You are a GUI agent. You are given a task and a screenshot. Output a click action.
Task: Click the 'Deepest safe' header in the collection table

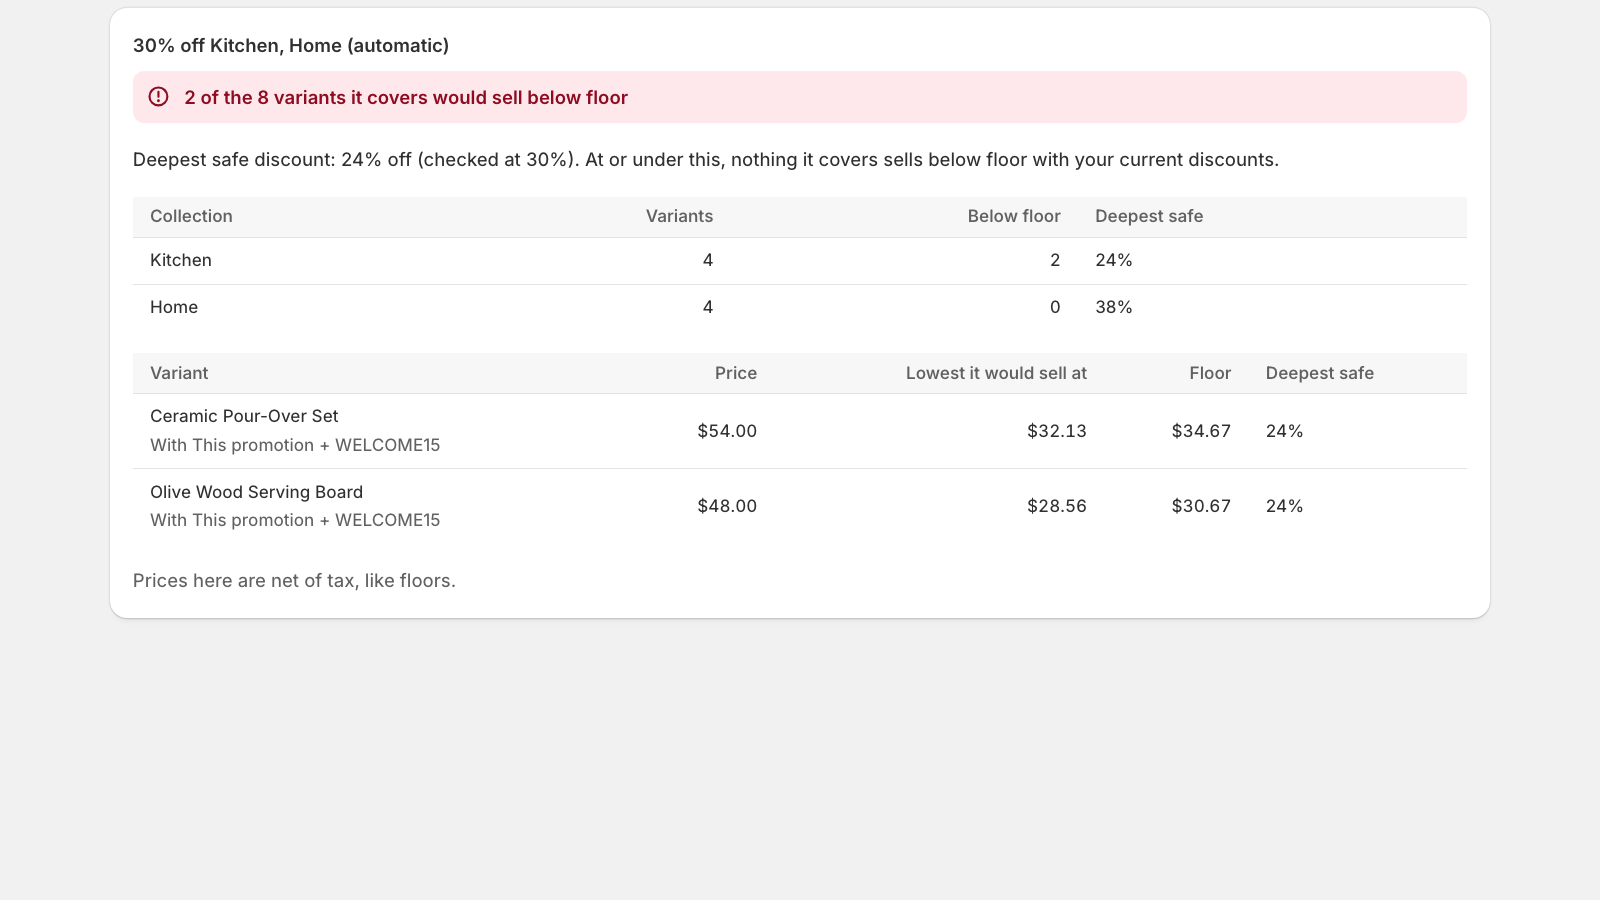(1149, 216)
